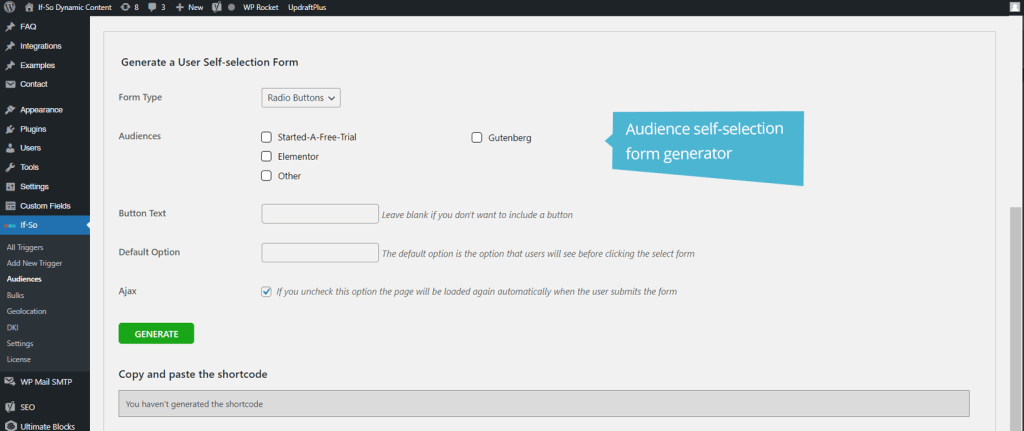The height and width of the screenshot is (431, 1024).
Task: Click the user avatar in the admin bar
Action: [1014, 7]
